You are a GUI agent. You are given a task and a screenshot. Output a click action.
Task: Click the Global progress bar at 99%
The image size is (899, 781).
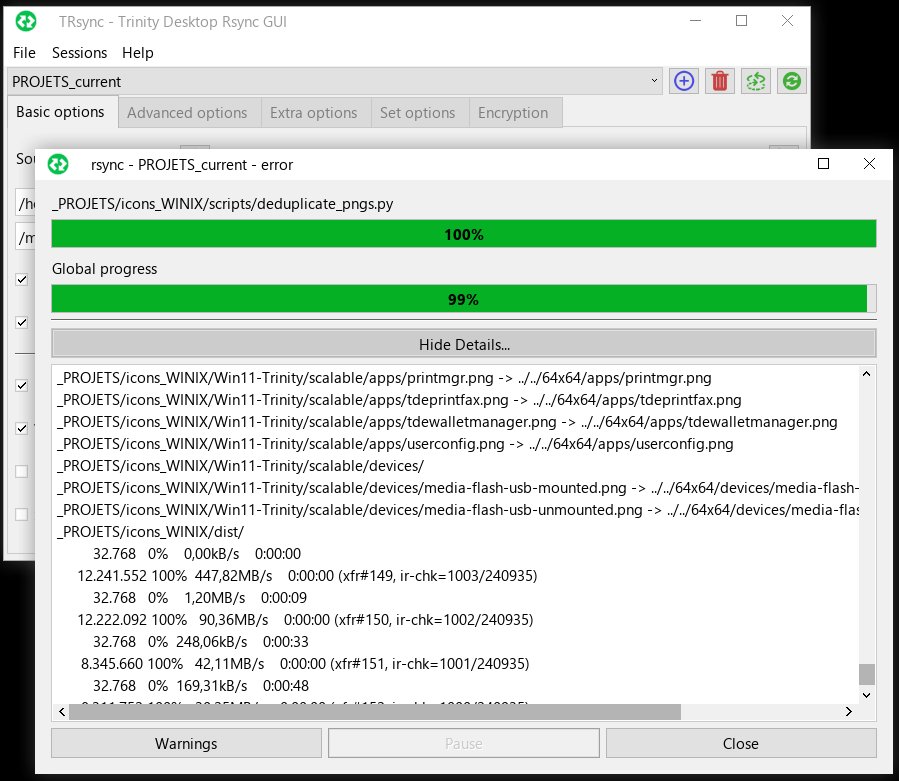(x=464, y=299)
